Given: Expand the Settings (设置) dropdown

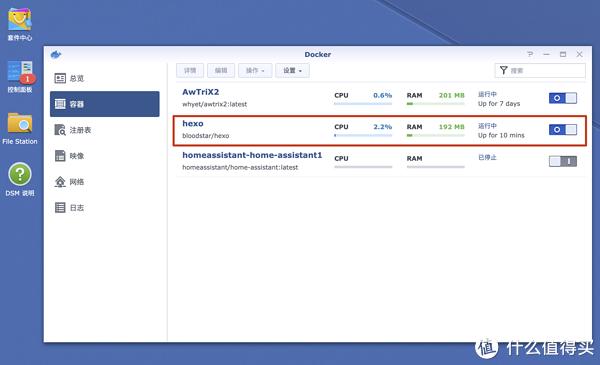Looking at the screenshot, I should coord(292,70).
